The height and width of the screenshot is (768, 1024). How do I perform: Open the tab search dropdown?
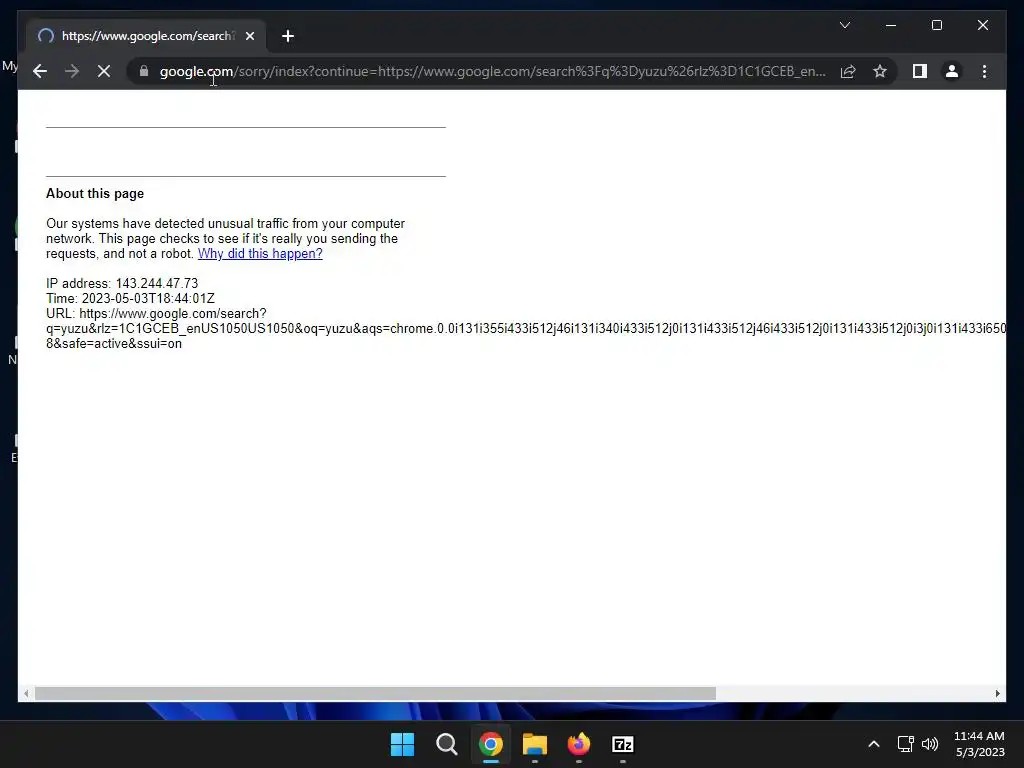tap(844, 25)
